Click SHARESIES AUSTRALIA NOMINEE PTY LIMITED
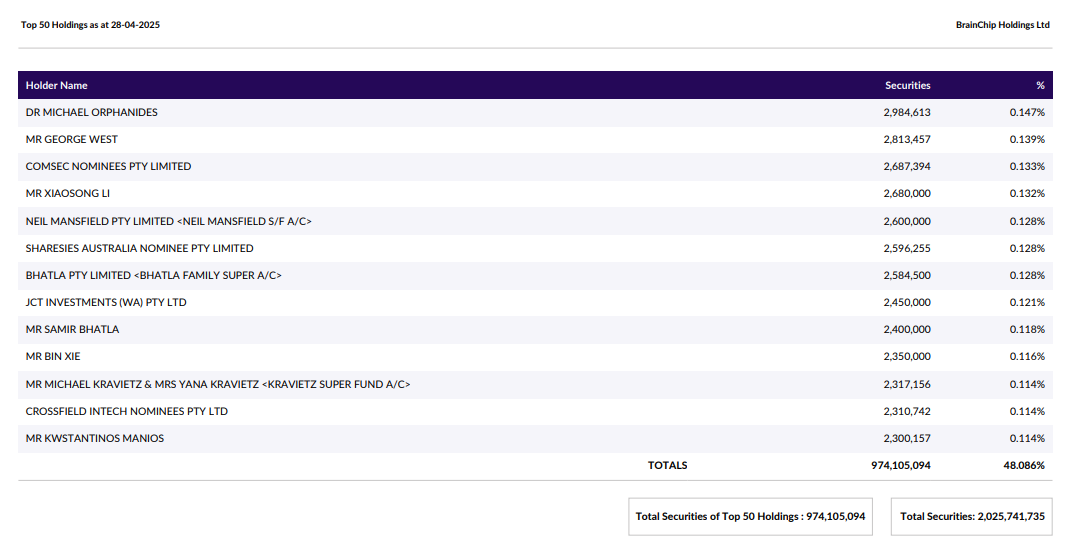This screenshot has width=1067, height=545. pyautogui.click(x=140, y=248)
